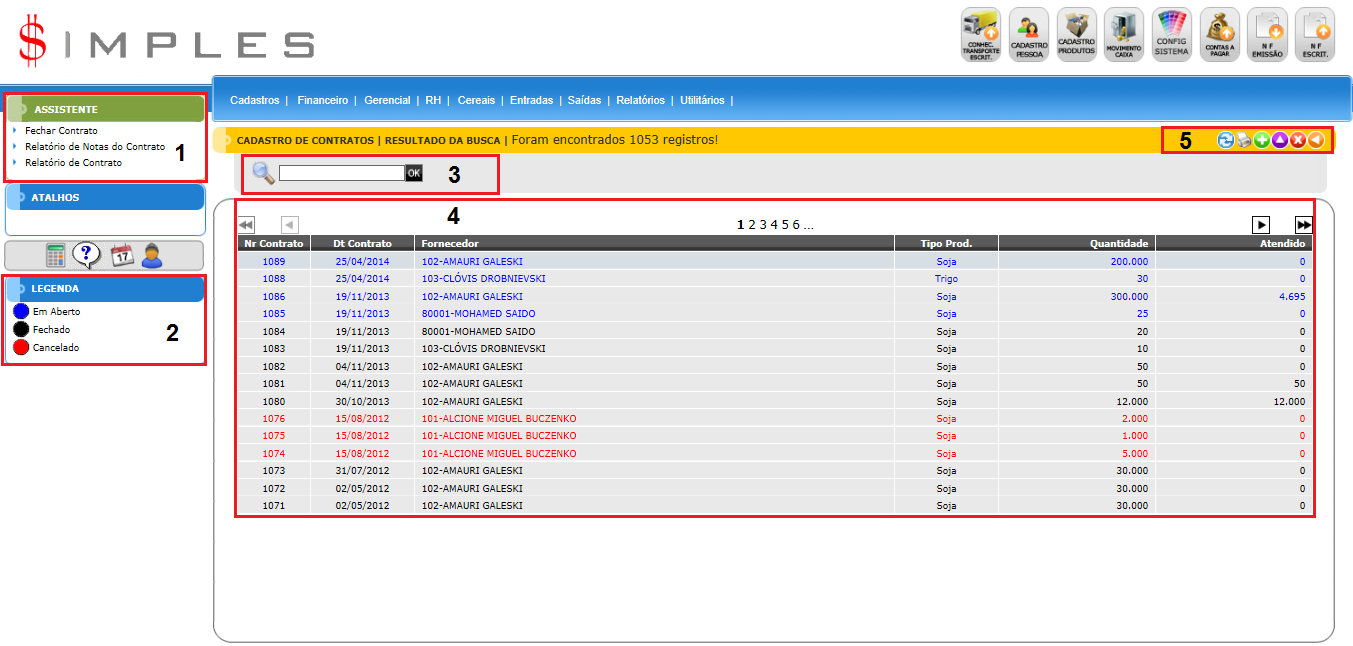The width and height of the screenshot is (1353, 646).
Task: Click the Contas a Pagar money bag icon
Action: pyautogui.click(x=1219, y=35)
